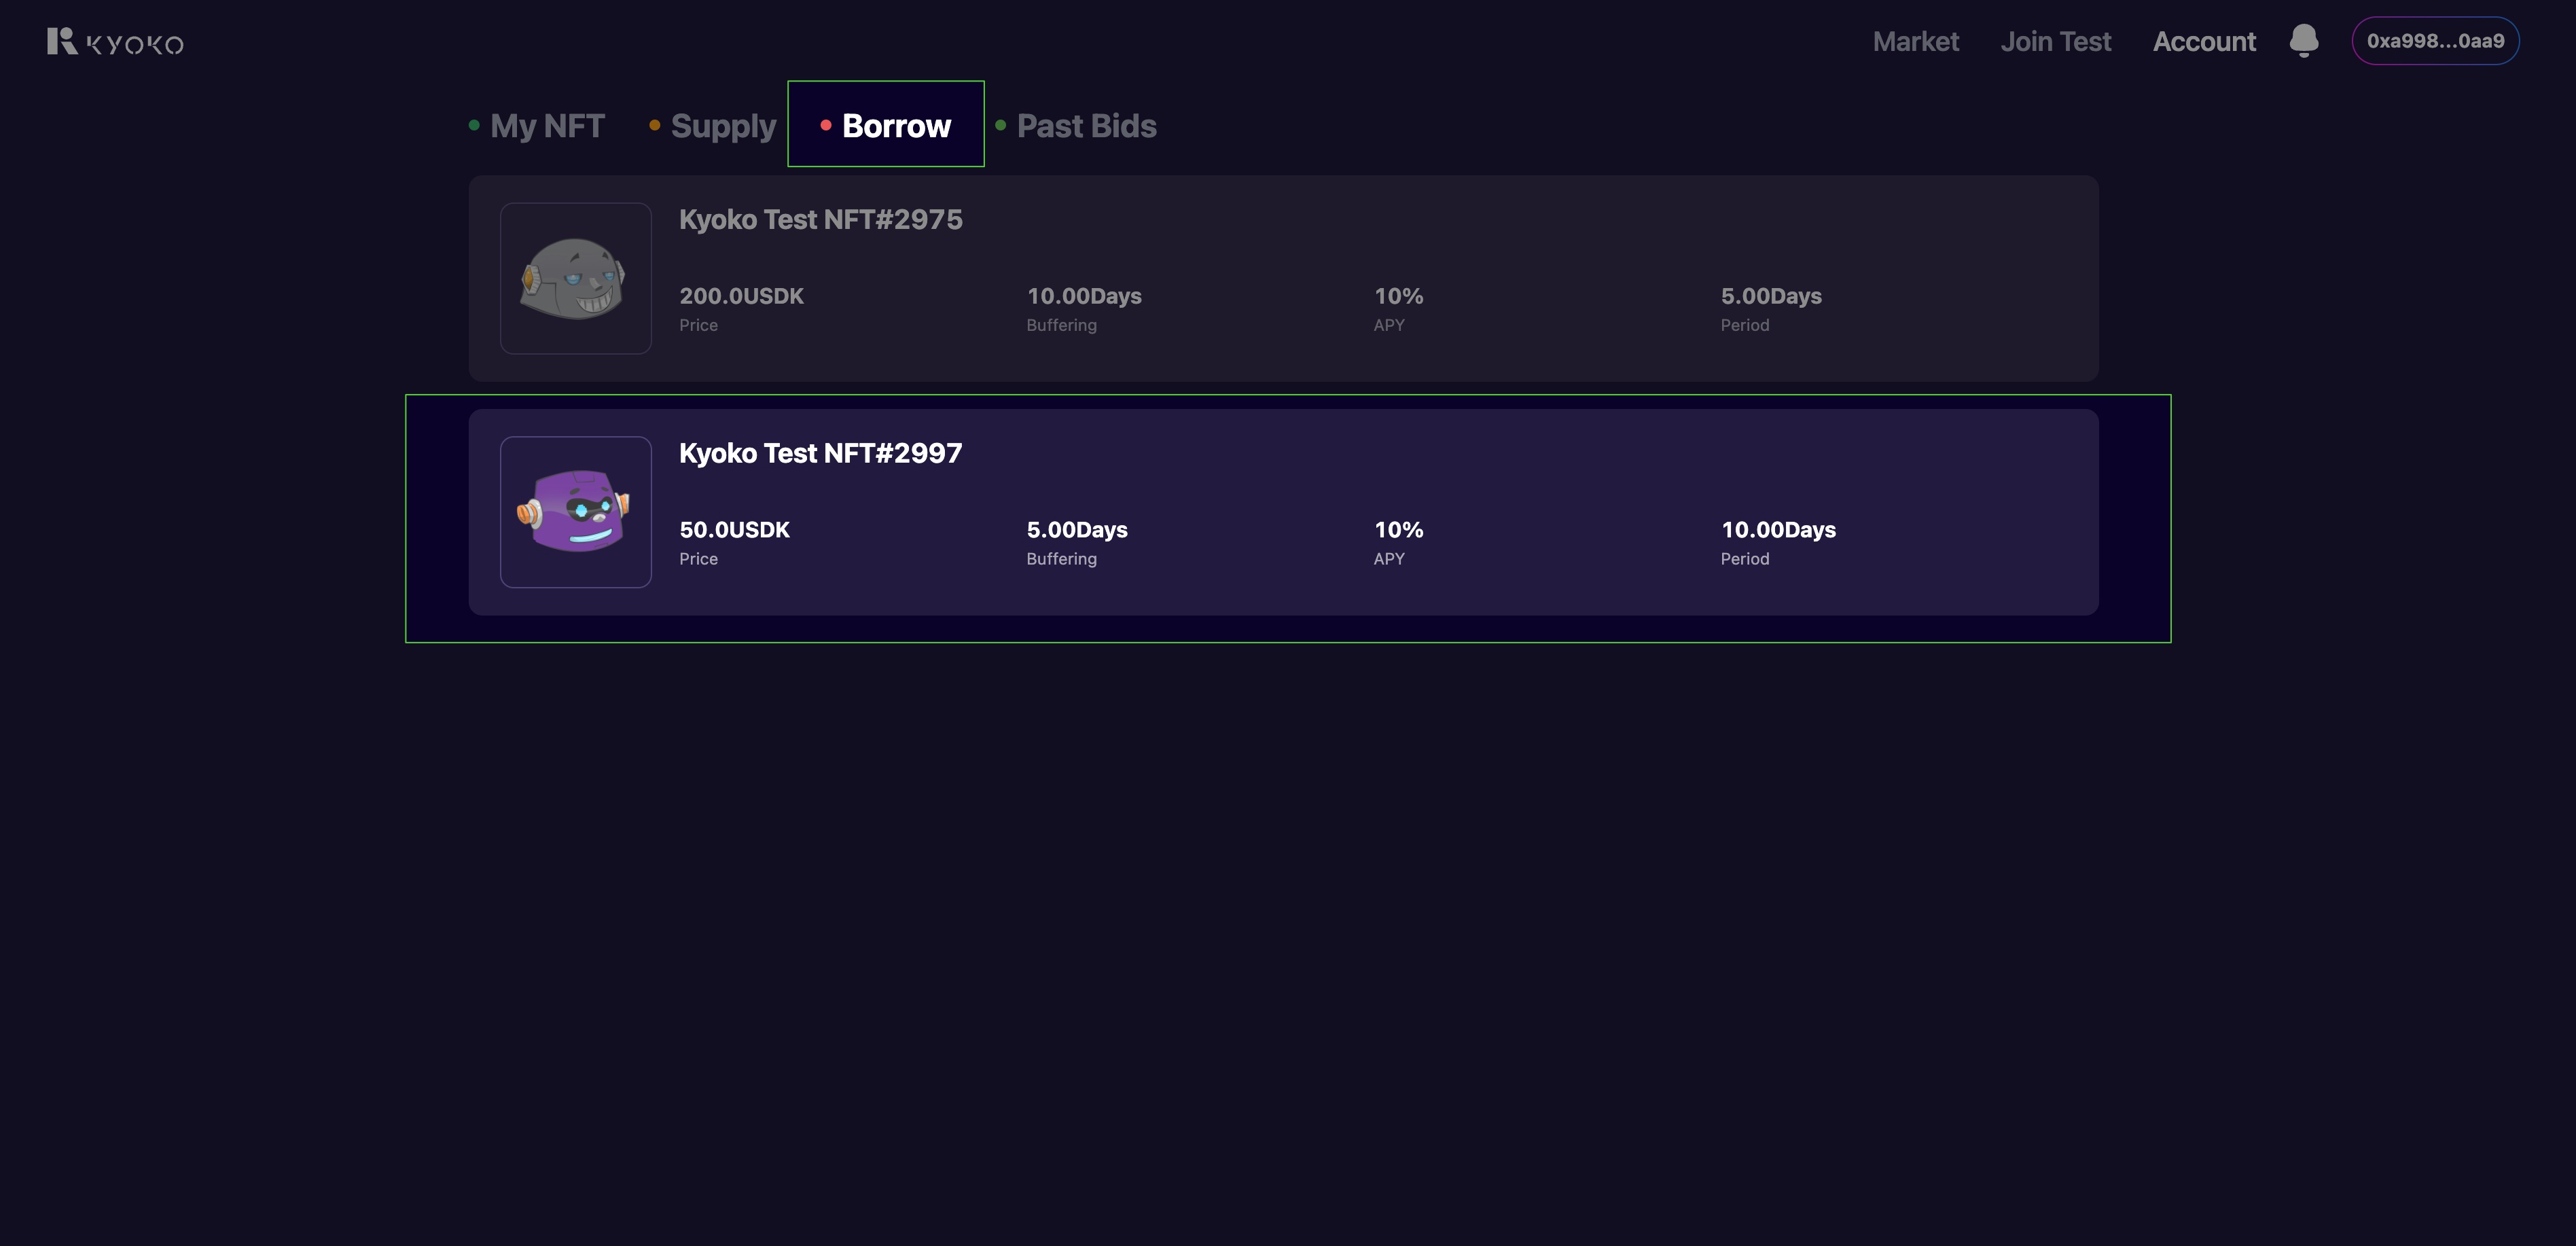The image size is (2576, 1246).
Task: Click 5.00Days buffering value of NFT#2997
Action: pos(1077,530)
